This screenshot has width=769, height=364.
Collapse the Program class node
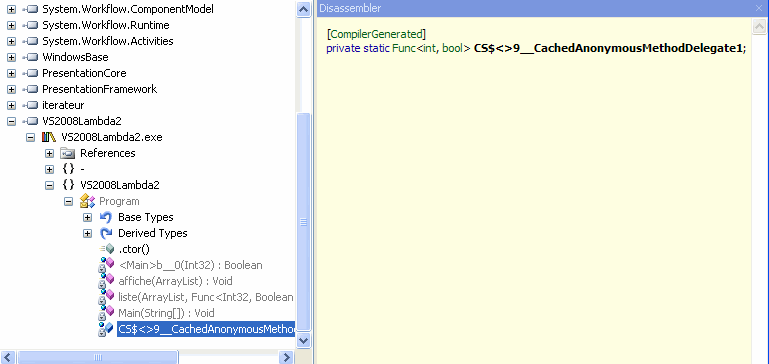(x=69, y=201)
